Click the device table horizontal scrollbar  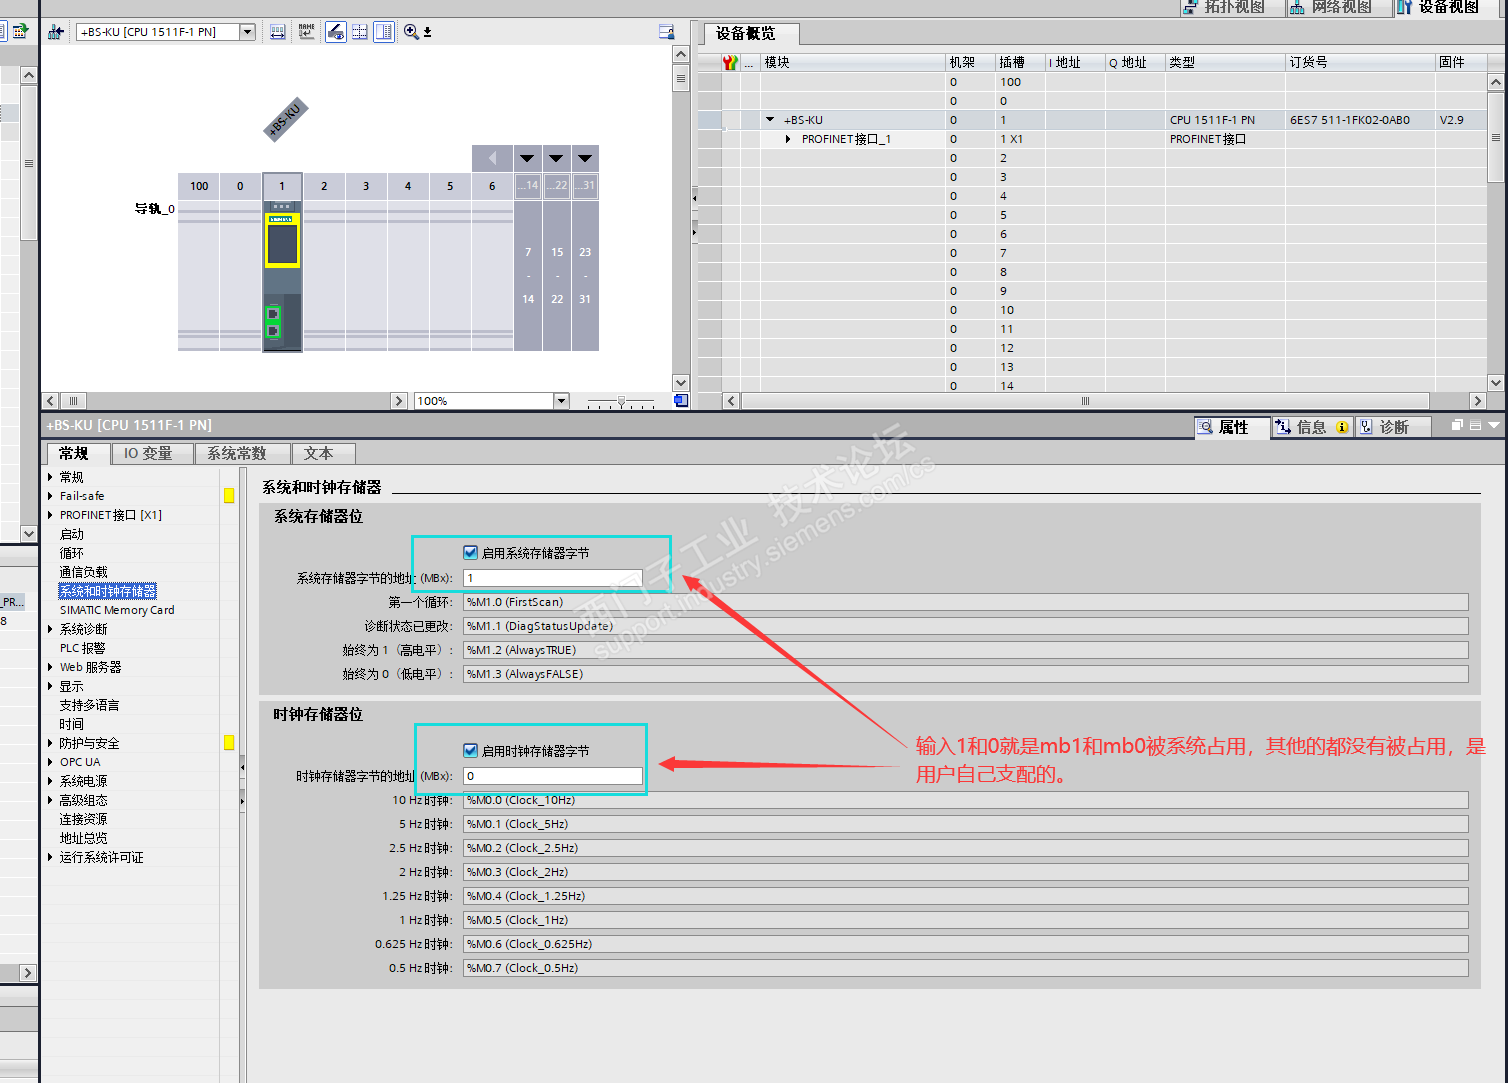(x=1085, y=401)
